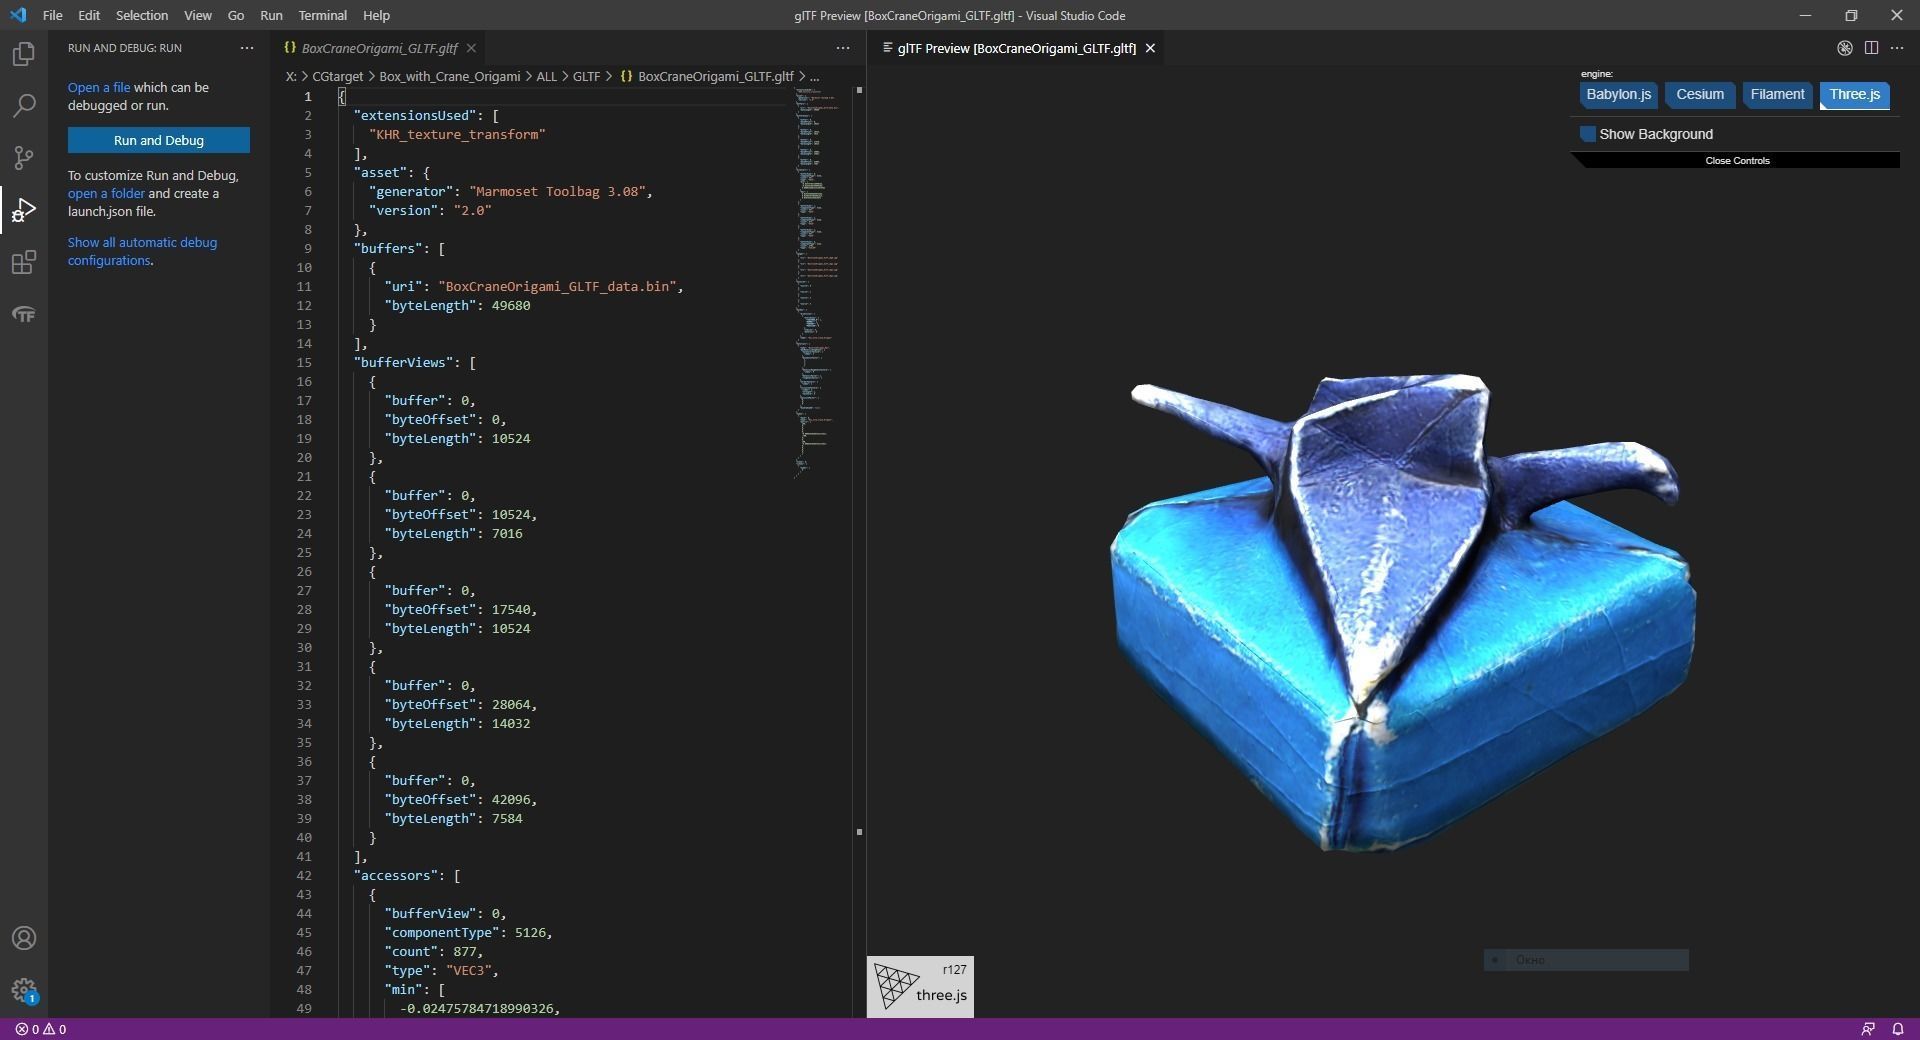Open the Extensions view
This screenshot has height=1040, width=1920.
[24, 263]
